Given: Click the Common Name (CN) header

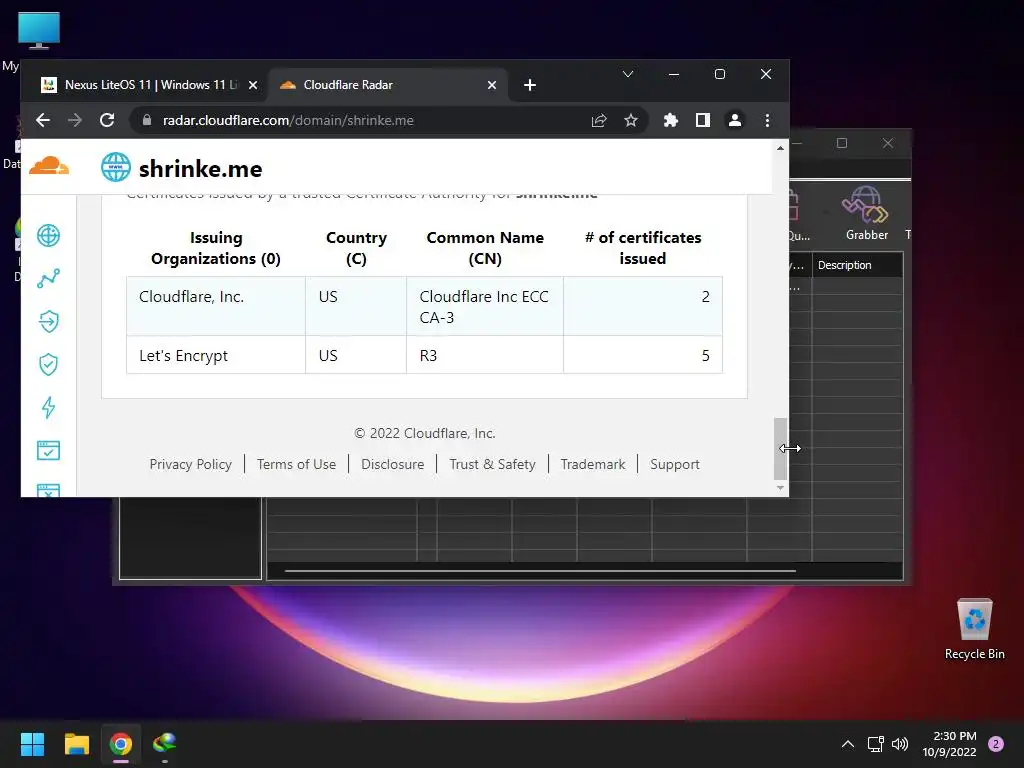Looking at the screenshot, I should 485,248.
